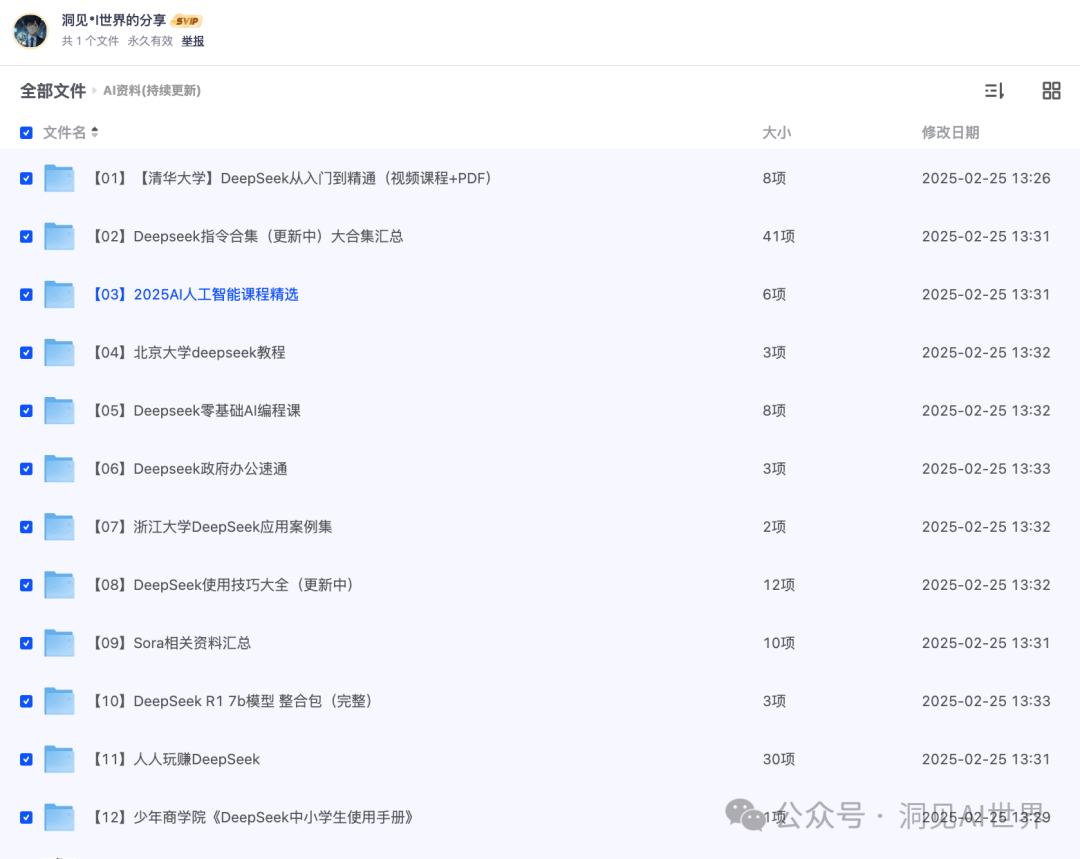
Task: Uncheck the 【04】北京大学deepseek教程 checkbox
Action: click(26, 353)
